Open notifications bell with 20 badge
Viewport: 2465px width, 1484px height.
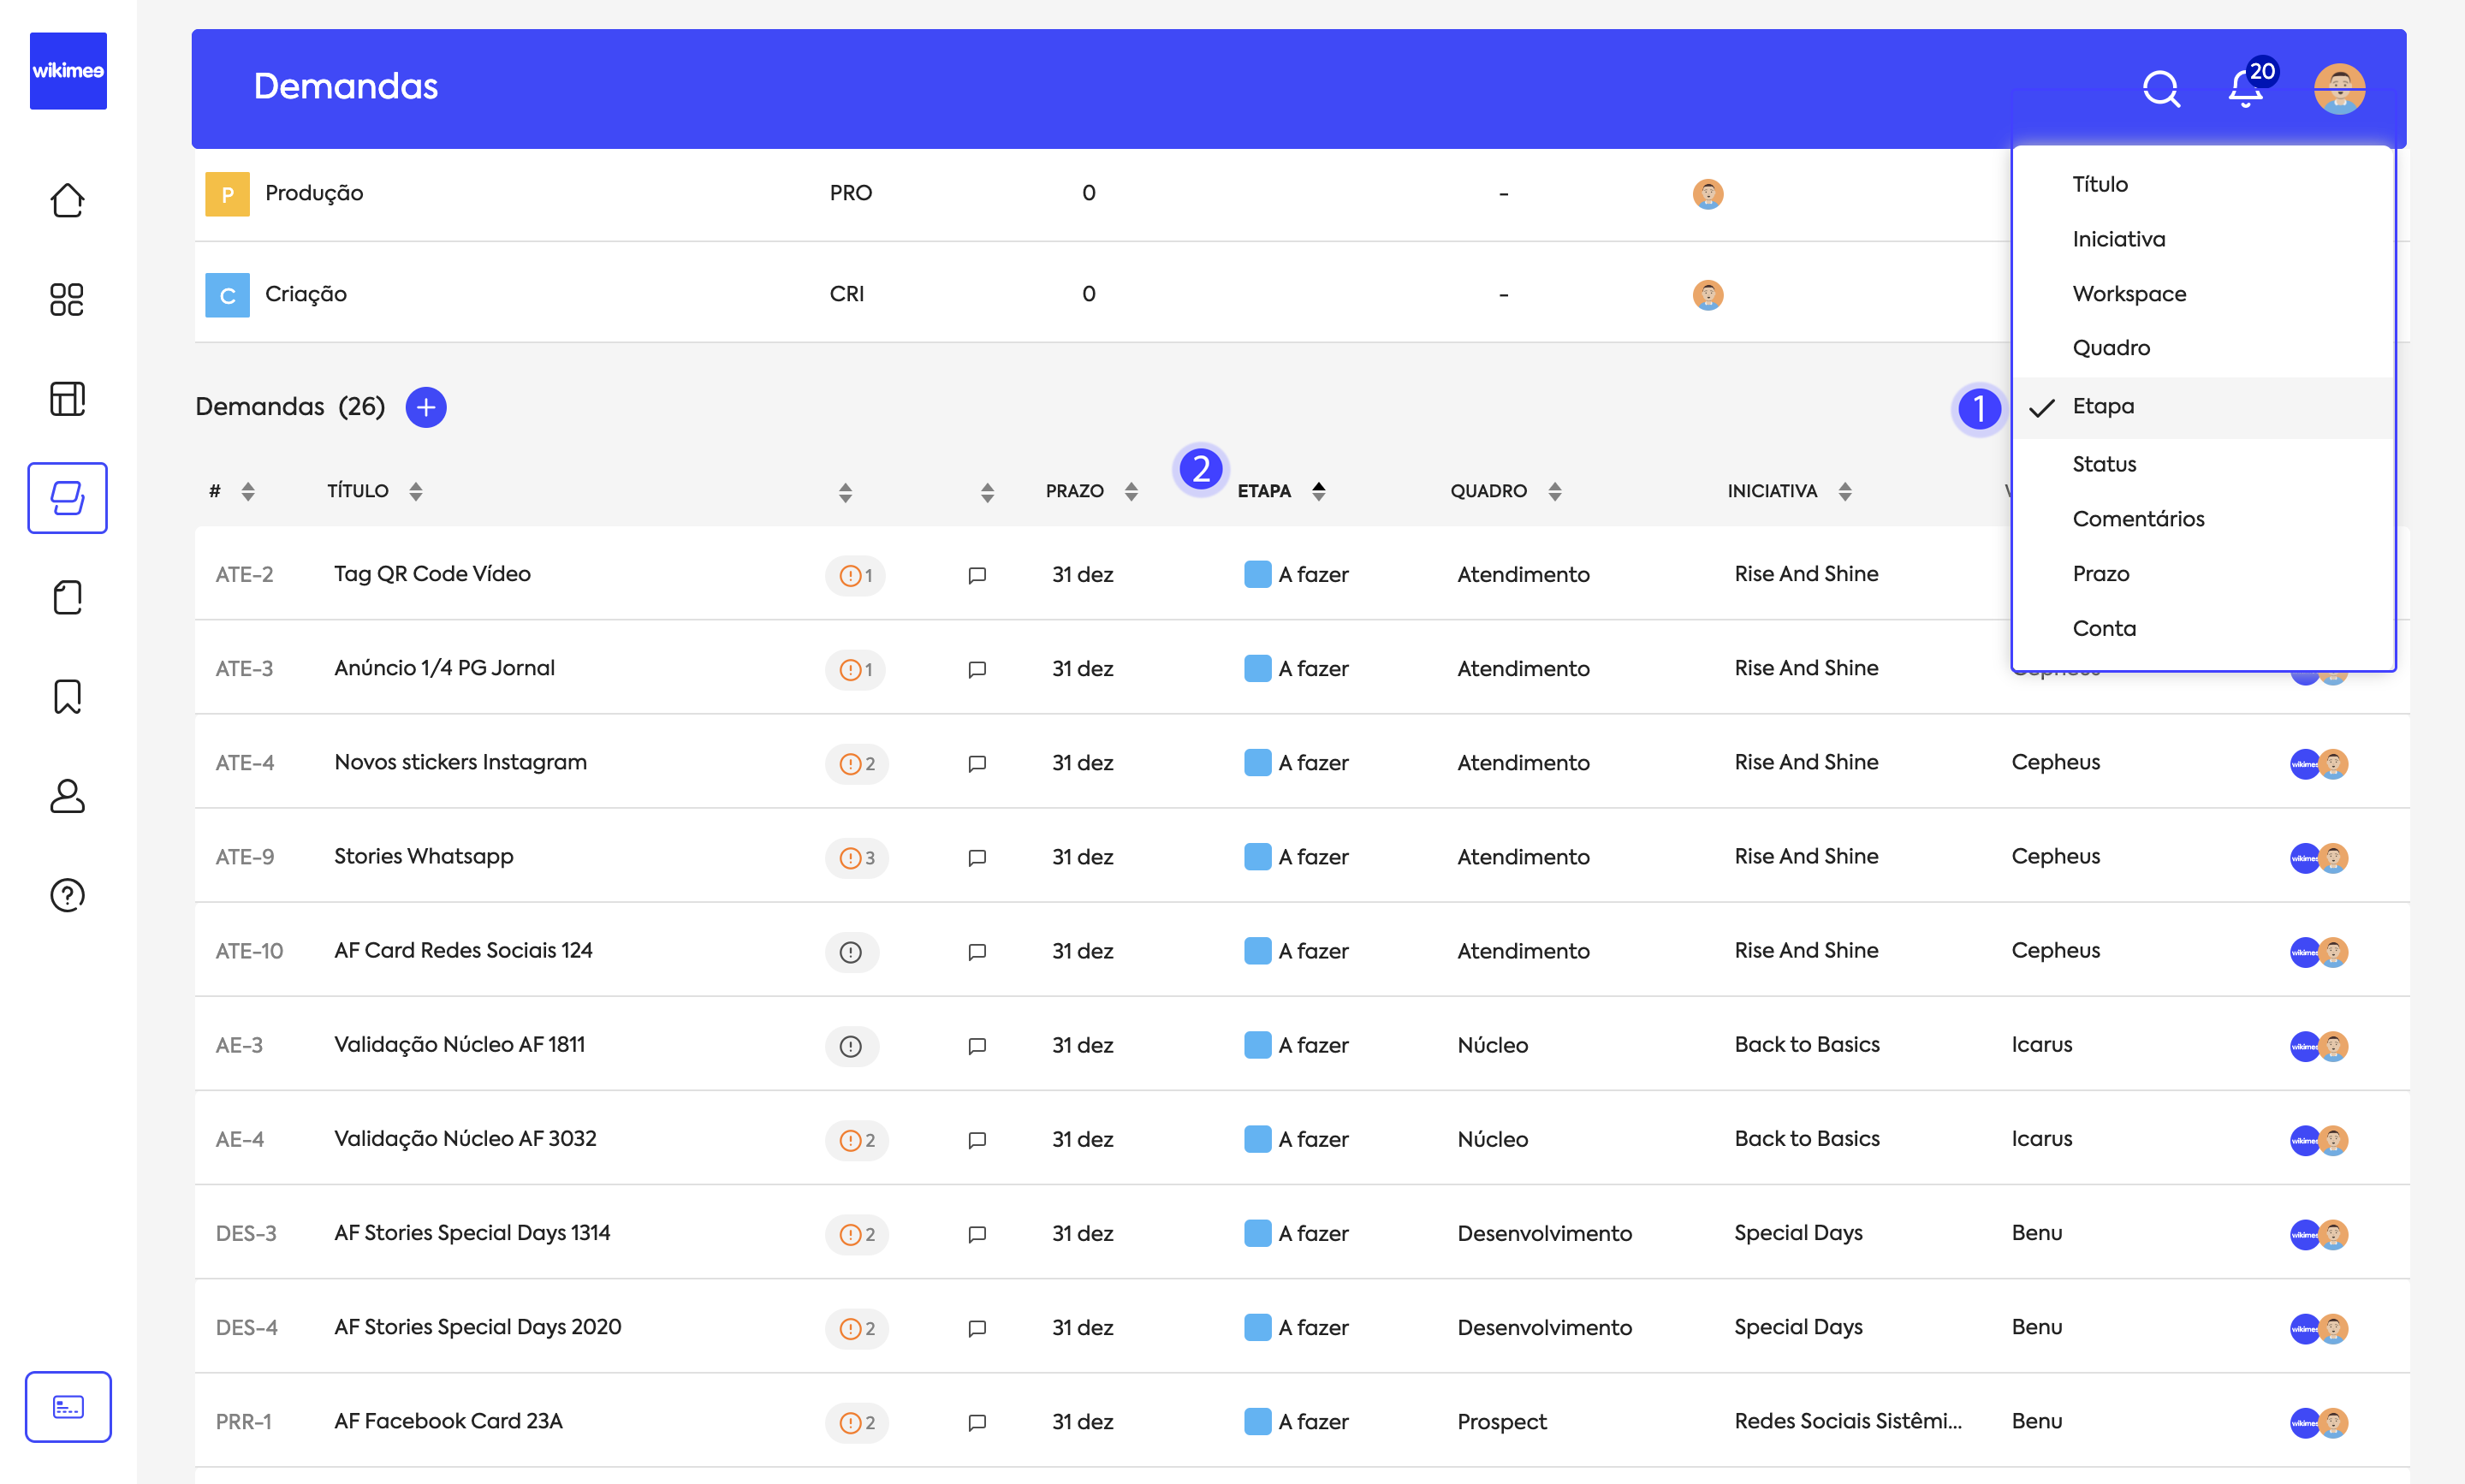point(2246,88)
